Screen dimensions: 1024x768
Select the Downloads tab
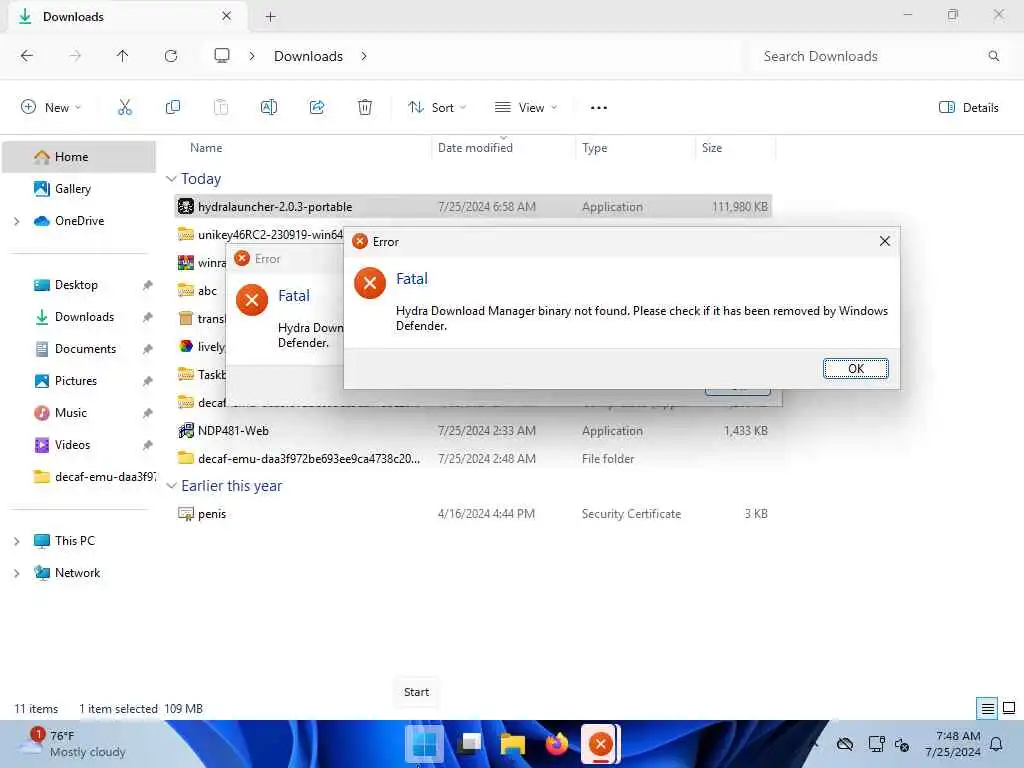[x=127, y=17]
